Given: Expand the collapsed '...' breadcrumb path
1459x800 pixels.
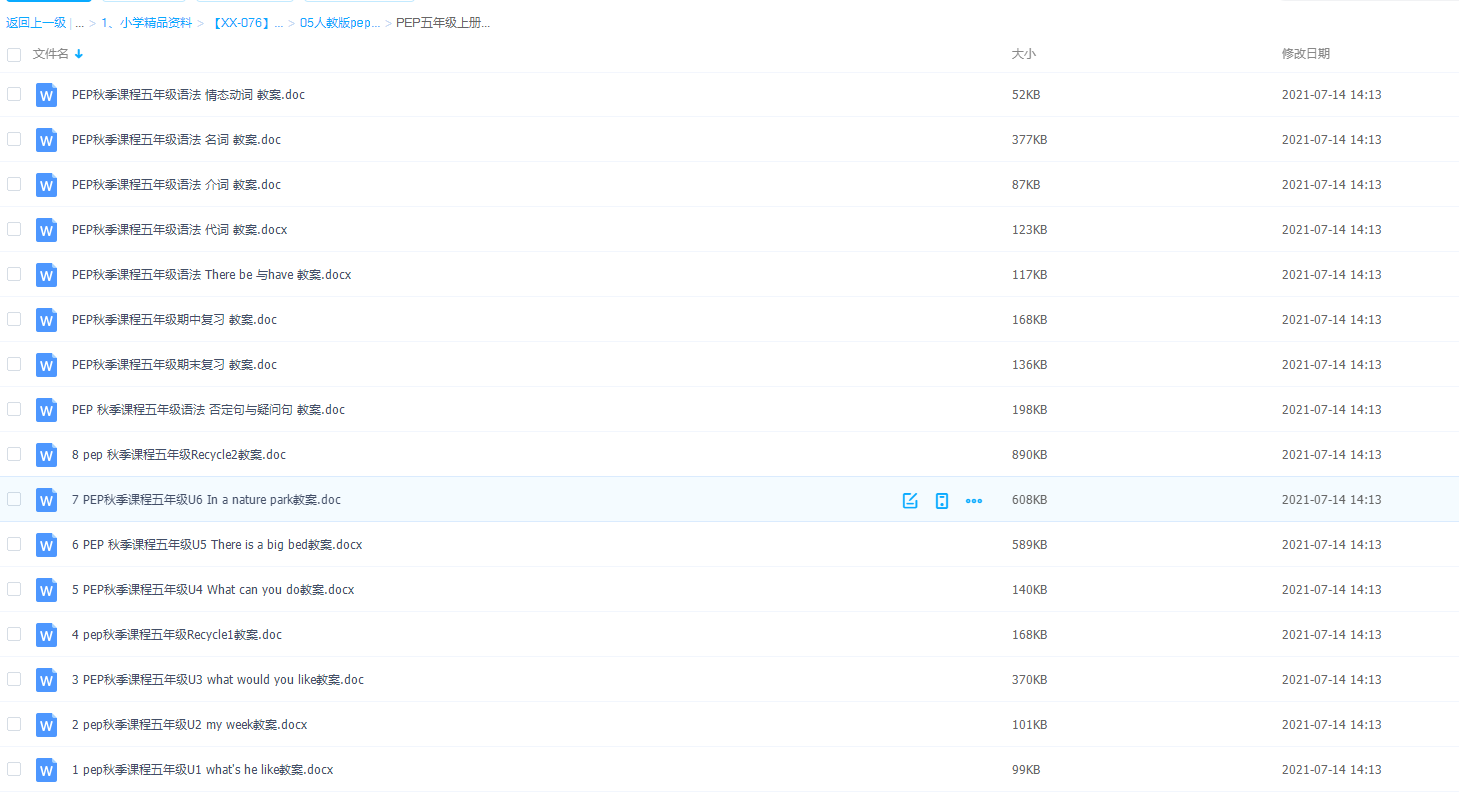Looking at the screenshot, I should (x=79, y=22).
